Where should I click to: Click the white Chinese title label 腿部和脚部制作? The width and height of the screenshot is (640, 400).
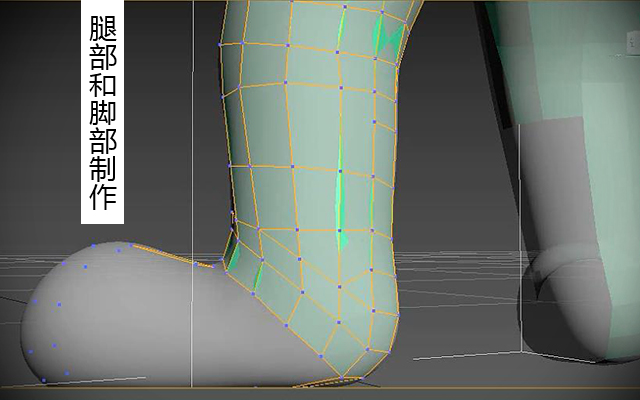click(x=102, y=112)
